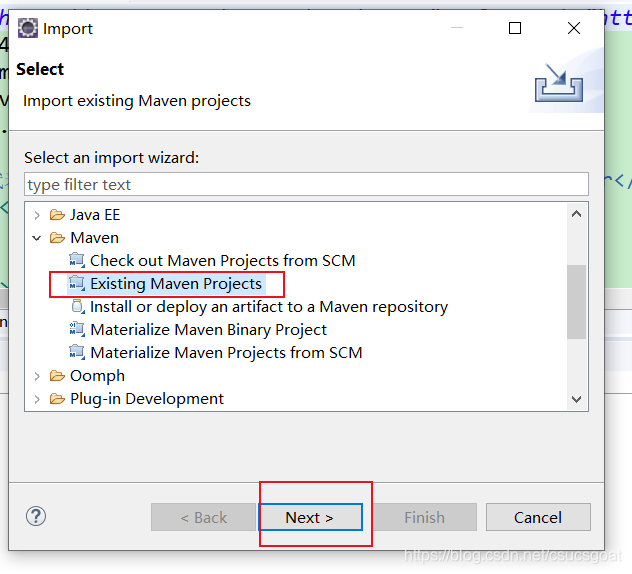
Task: Select the Oomph folder icon
Action: (57, 376)
